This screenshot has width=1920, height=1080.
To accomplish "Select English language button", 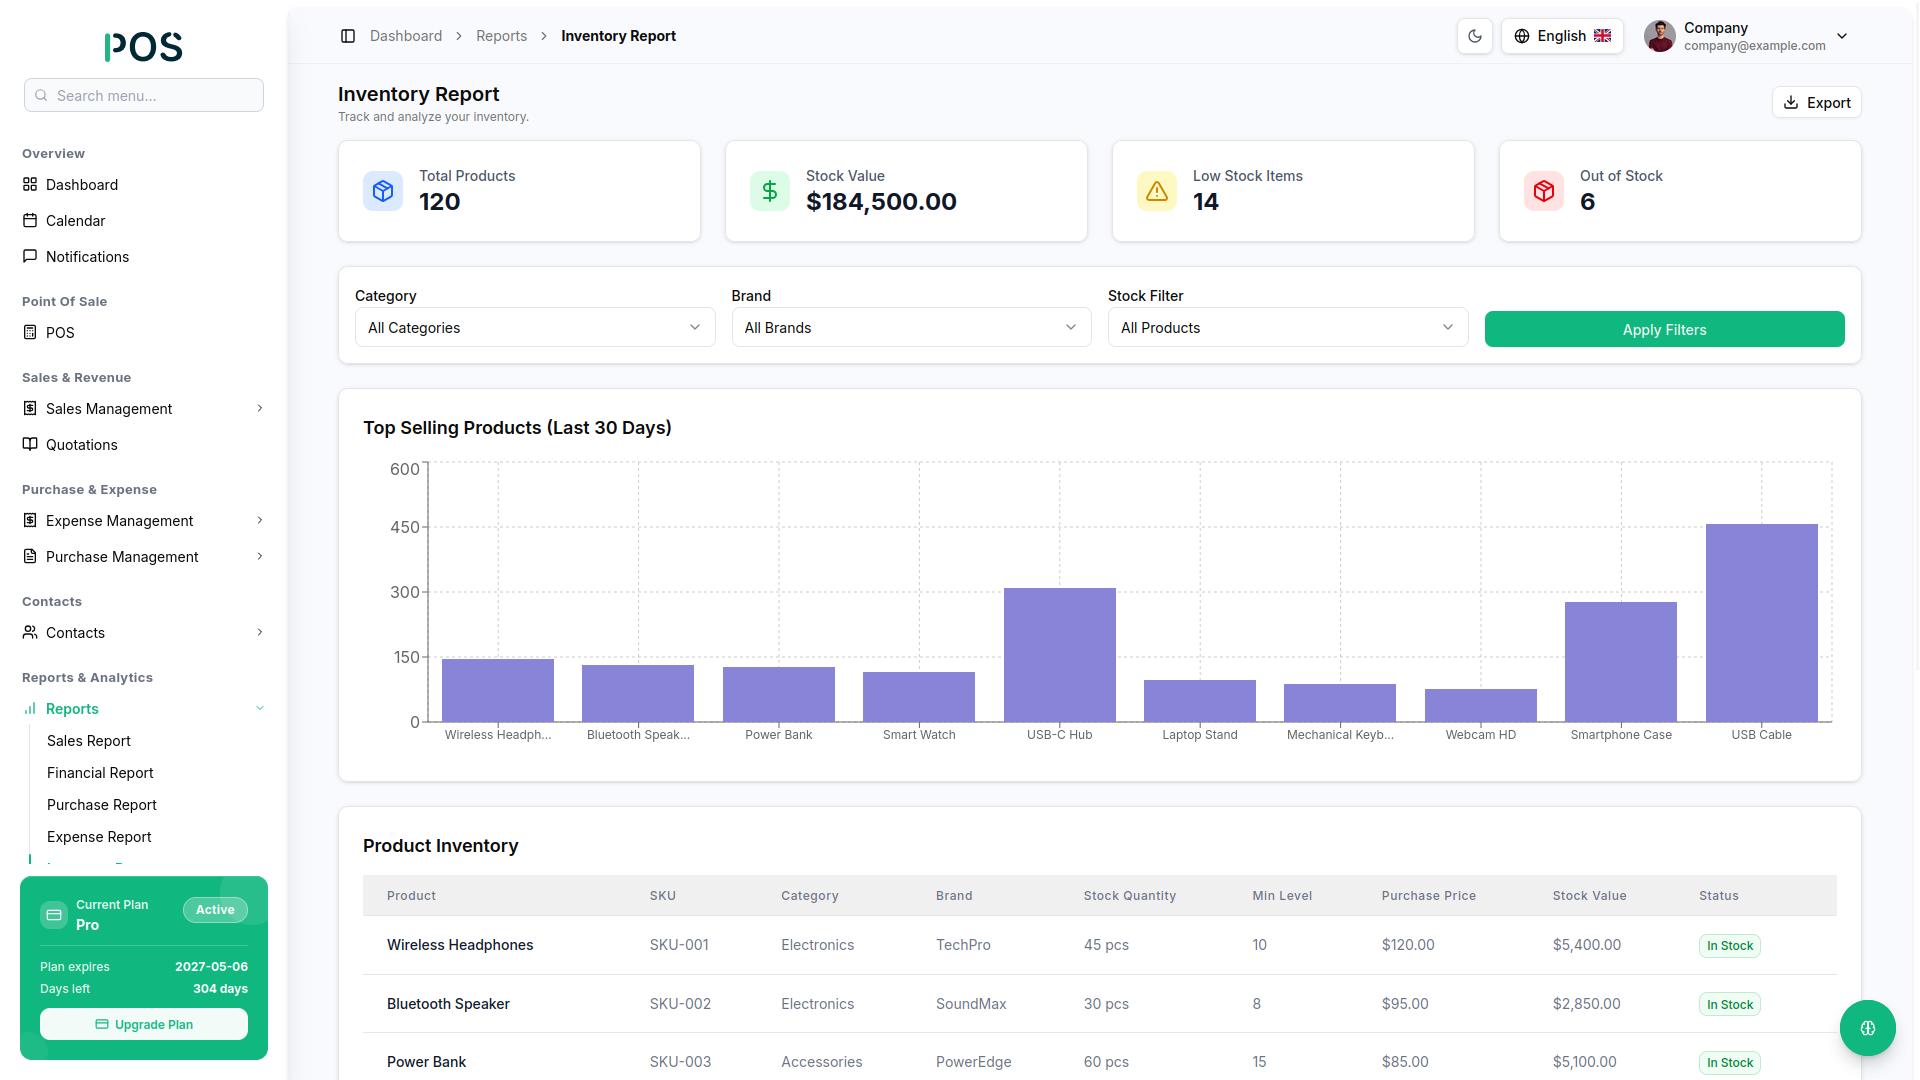I will pos(1562,36).
